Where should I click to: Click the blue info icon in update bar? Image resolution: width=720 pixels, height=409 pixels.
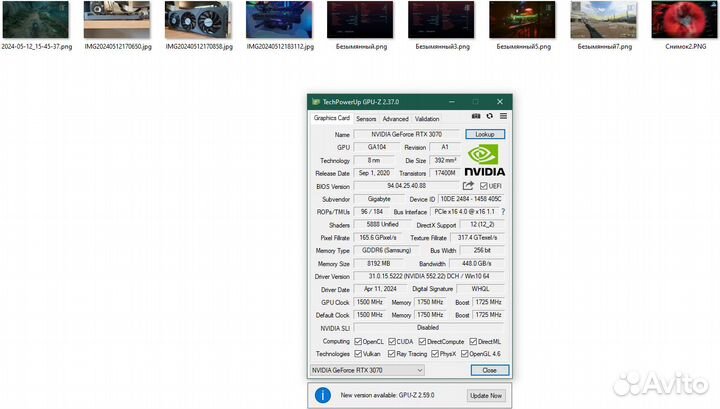click(323, 395)
